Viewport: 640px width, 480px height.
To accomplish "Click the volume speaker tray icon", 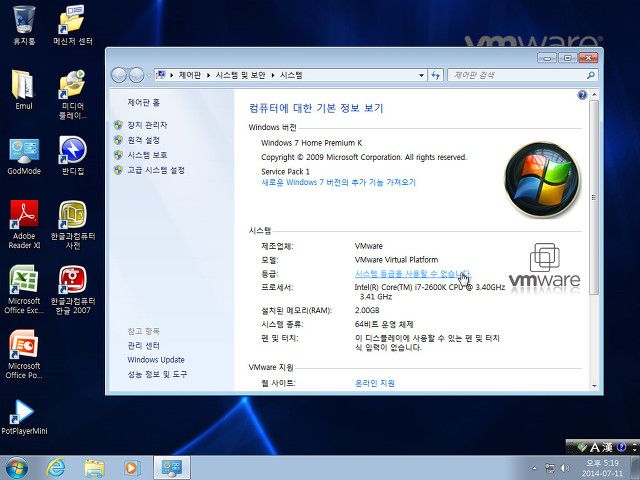I will [565, 468].
